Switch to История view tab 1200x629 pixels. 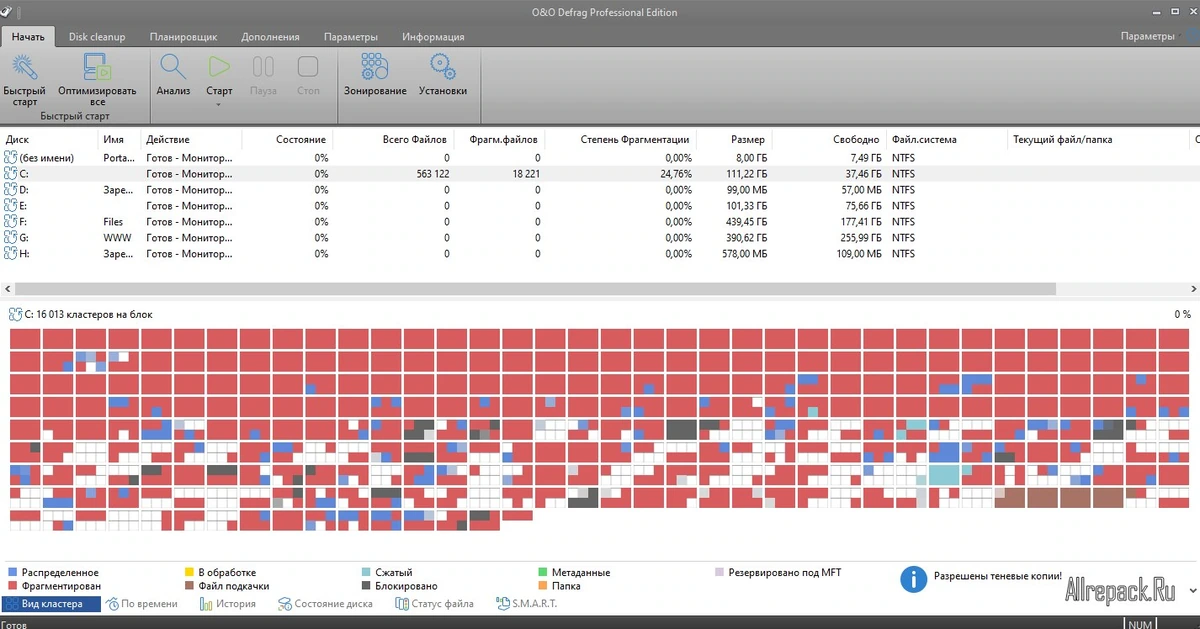[x=228, y=604]
